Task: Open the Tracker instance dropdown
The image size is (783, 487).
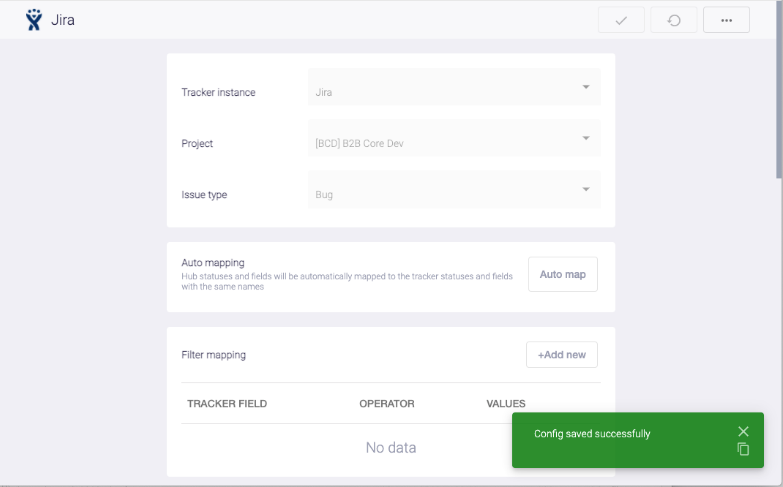Action: (454, 87)
